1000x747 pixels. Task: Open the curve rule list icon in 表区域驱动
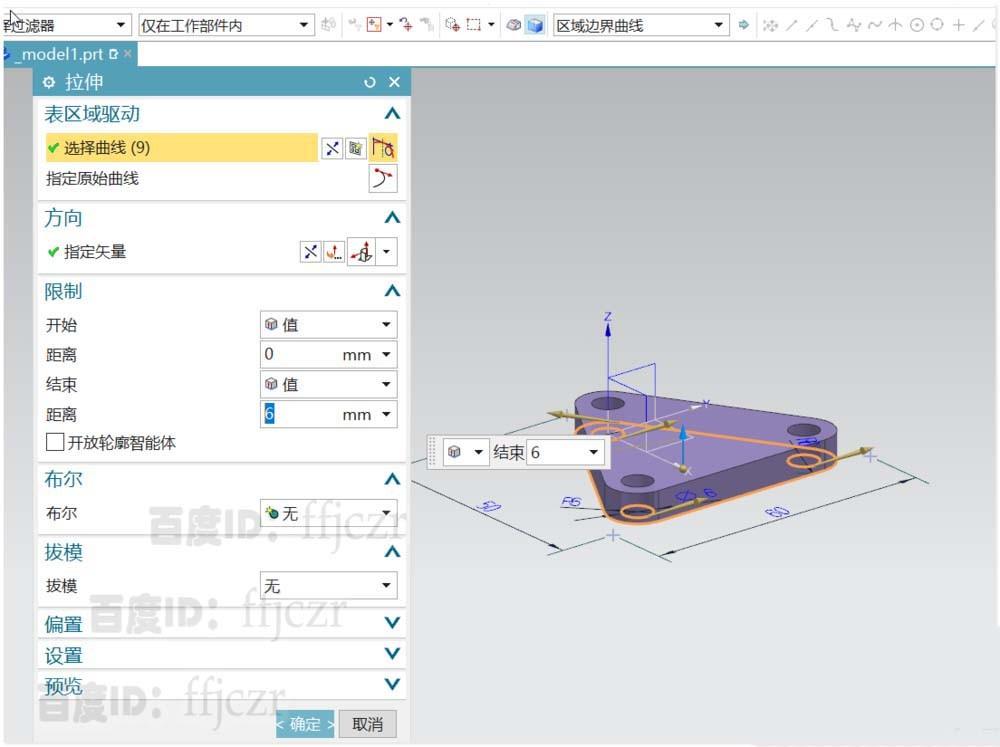pos(358,148)
